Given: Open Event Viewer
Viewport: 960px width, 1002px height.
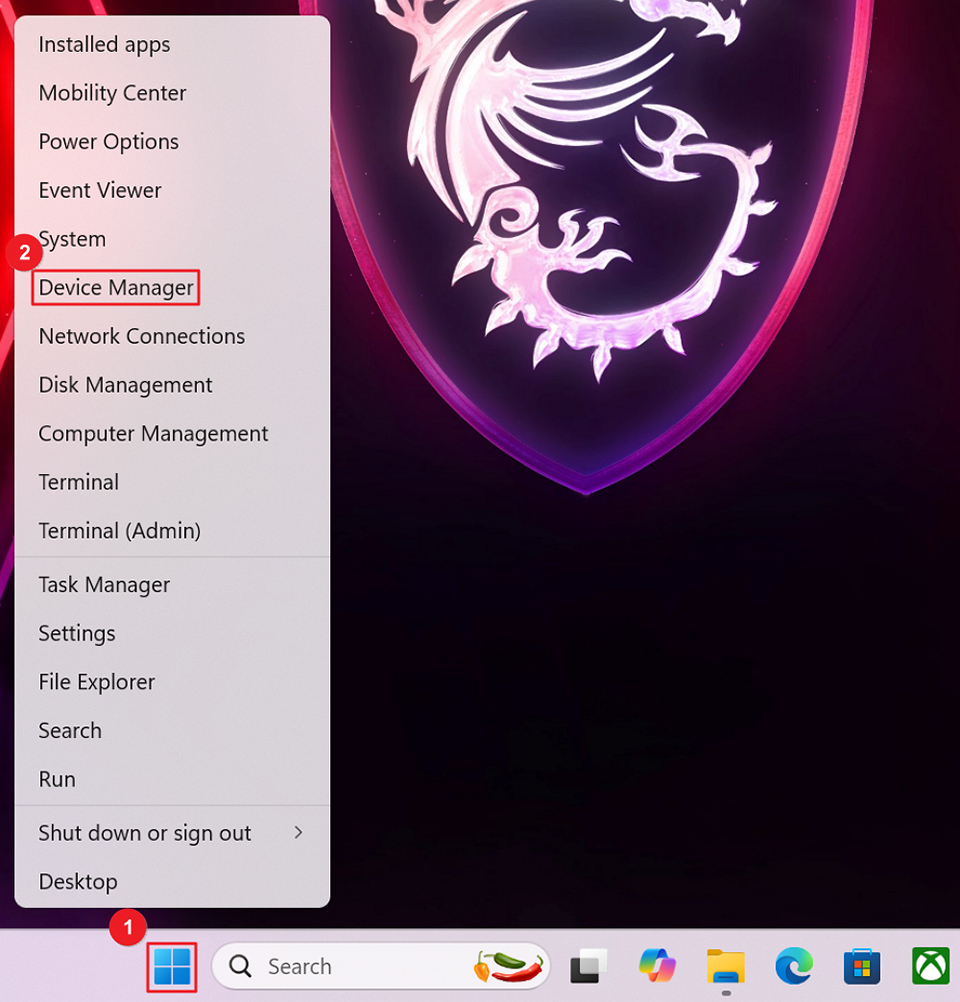Looking at the screenshot, I should pyautogui.click(x=172, y=190).
